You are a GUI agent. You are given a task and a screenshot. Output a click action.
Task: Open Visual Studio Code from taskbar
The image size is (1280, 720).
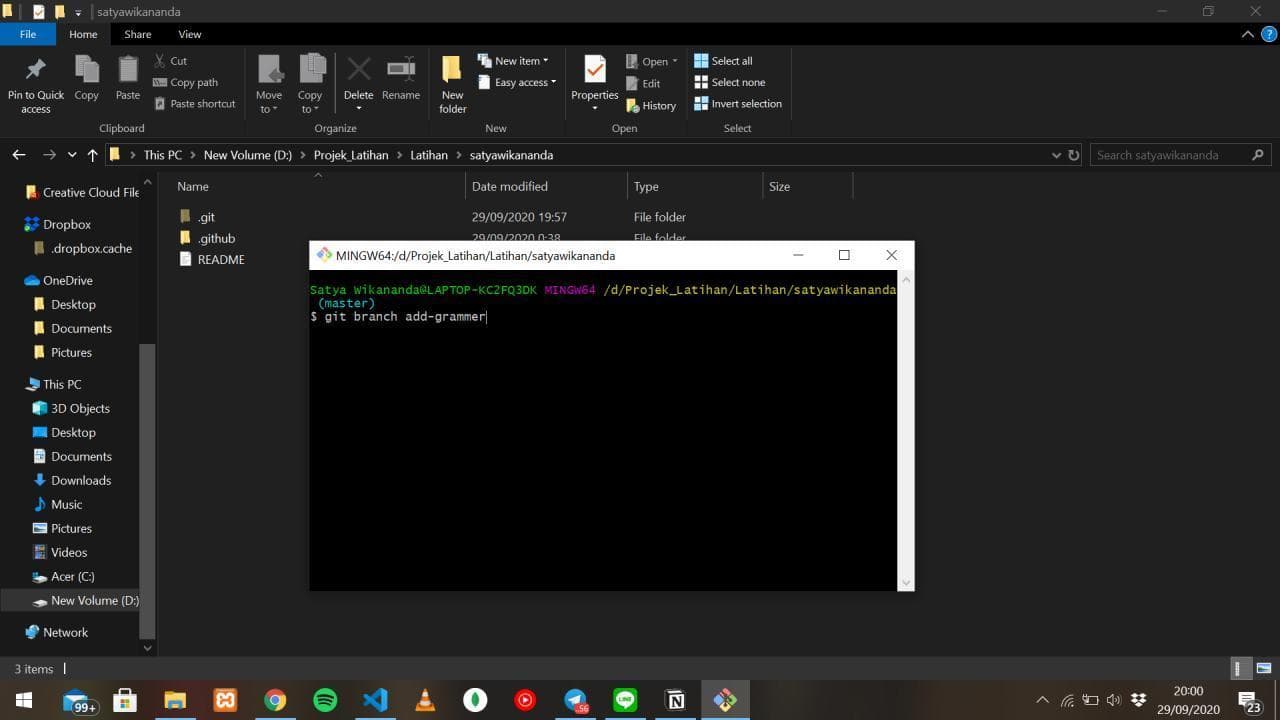[x=375, y=700]
